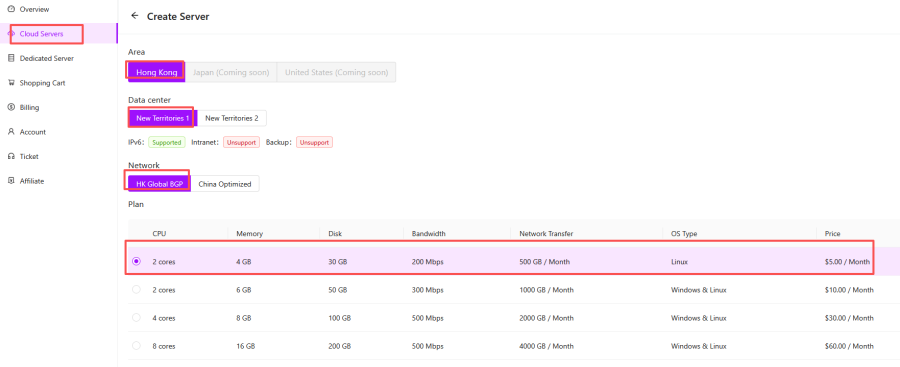The image size is (900, 367).
Task: Open the Dedicated Server menu item
Action: (46, 58)
